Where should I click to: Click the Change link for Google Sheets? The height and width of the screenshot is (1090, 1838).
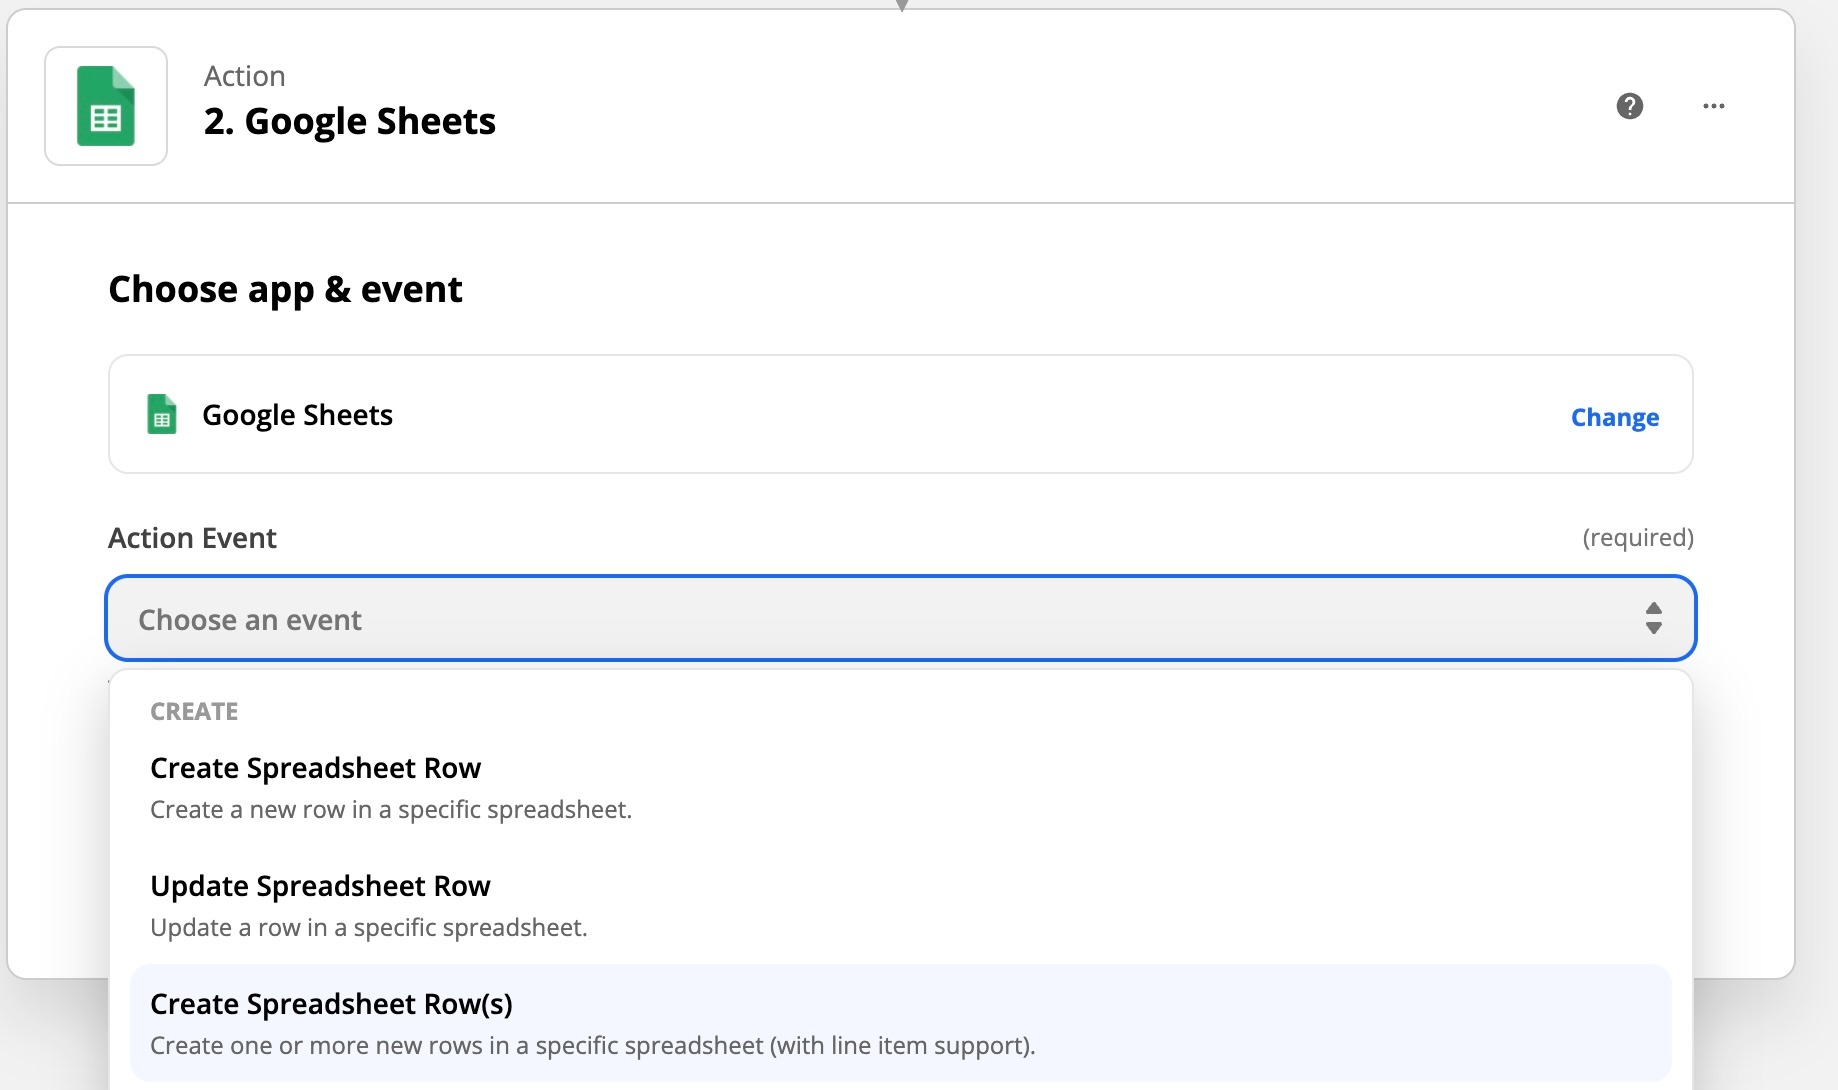click(x=1614, y=417)
